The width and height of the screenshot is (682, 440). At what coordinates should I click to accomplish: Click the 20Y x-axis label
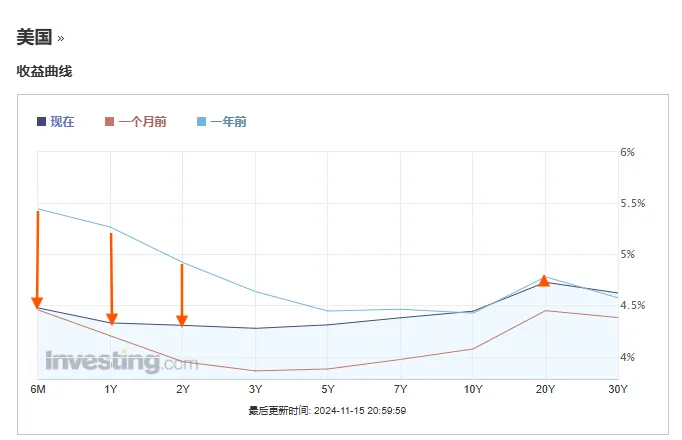tap(545, 389)
